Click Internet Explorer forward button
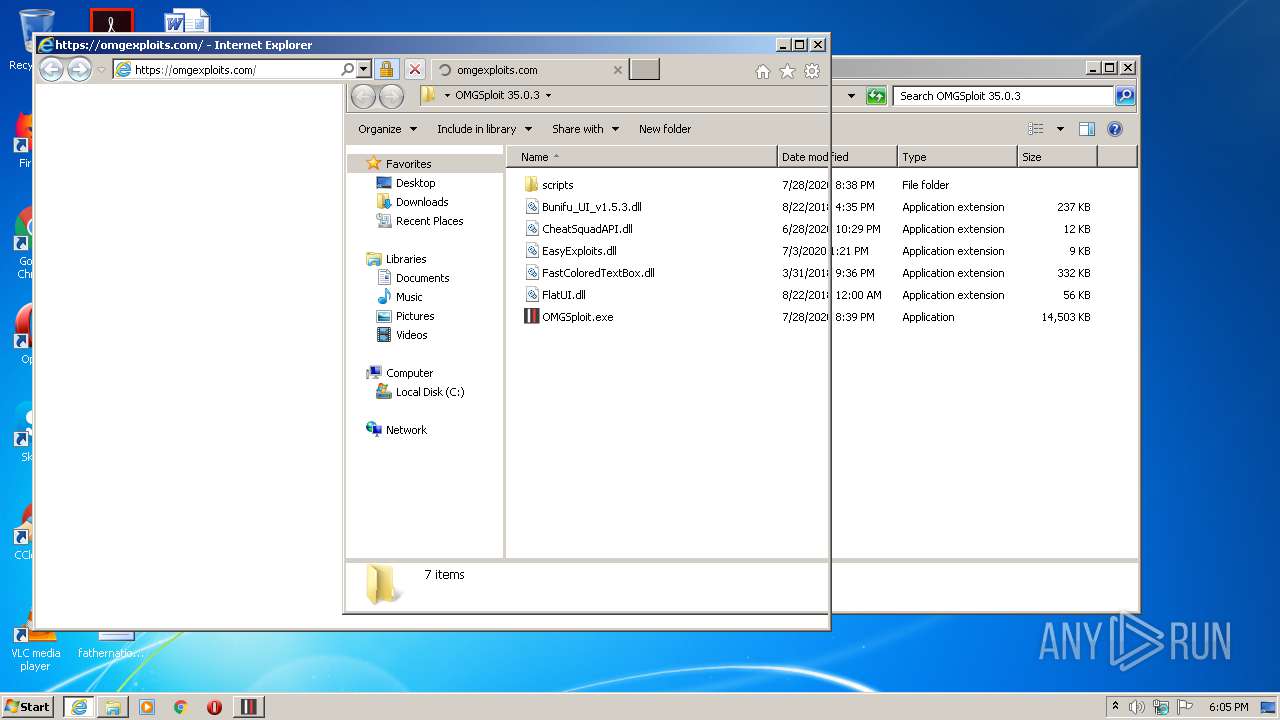The image size is (1280, 720). pos(79,69)
